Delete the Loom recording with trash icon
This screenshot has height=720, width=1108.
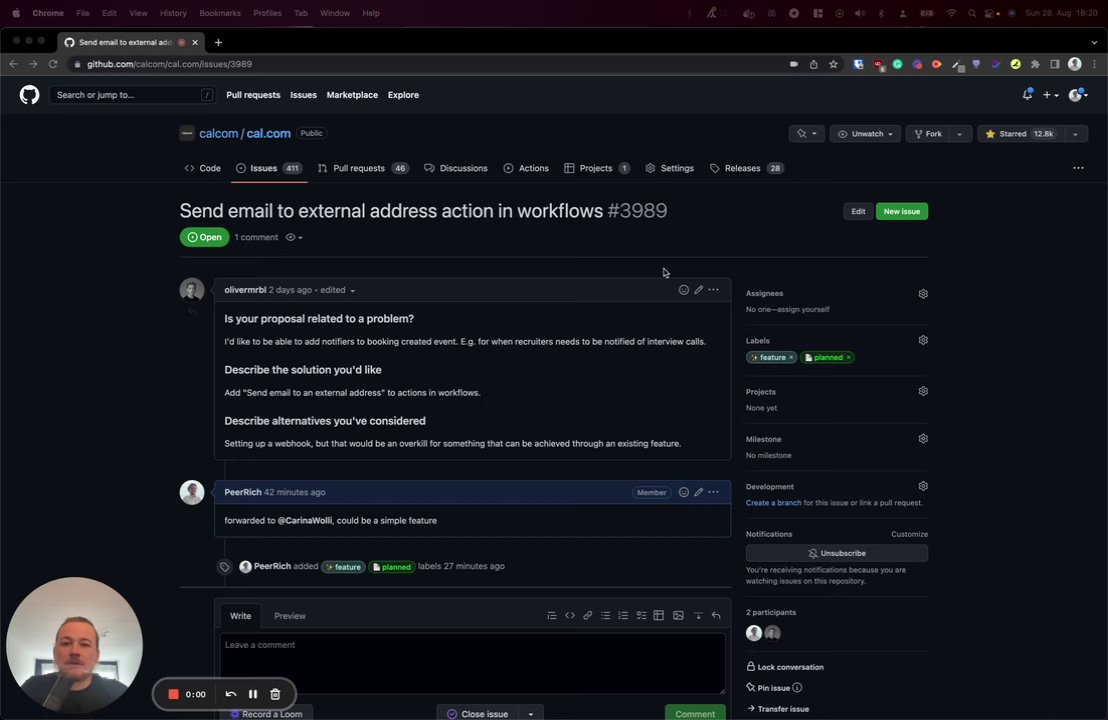point(276,694)
